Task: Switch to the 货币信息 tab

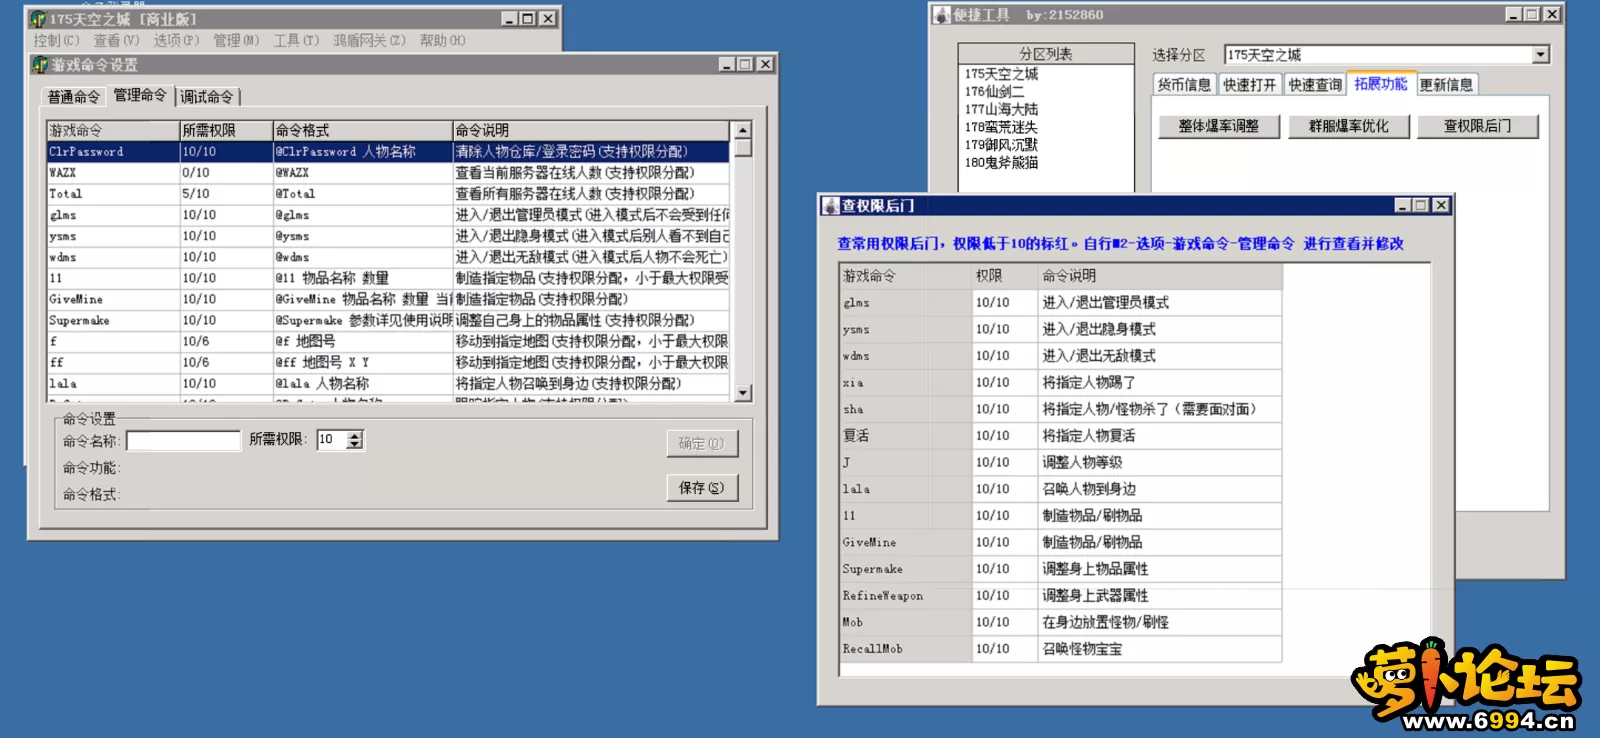Action: [x=1184, y=85]
